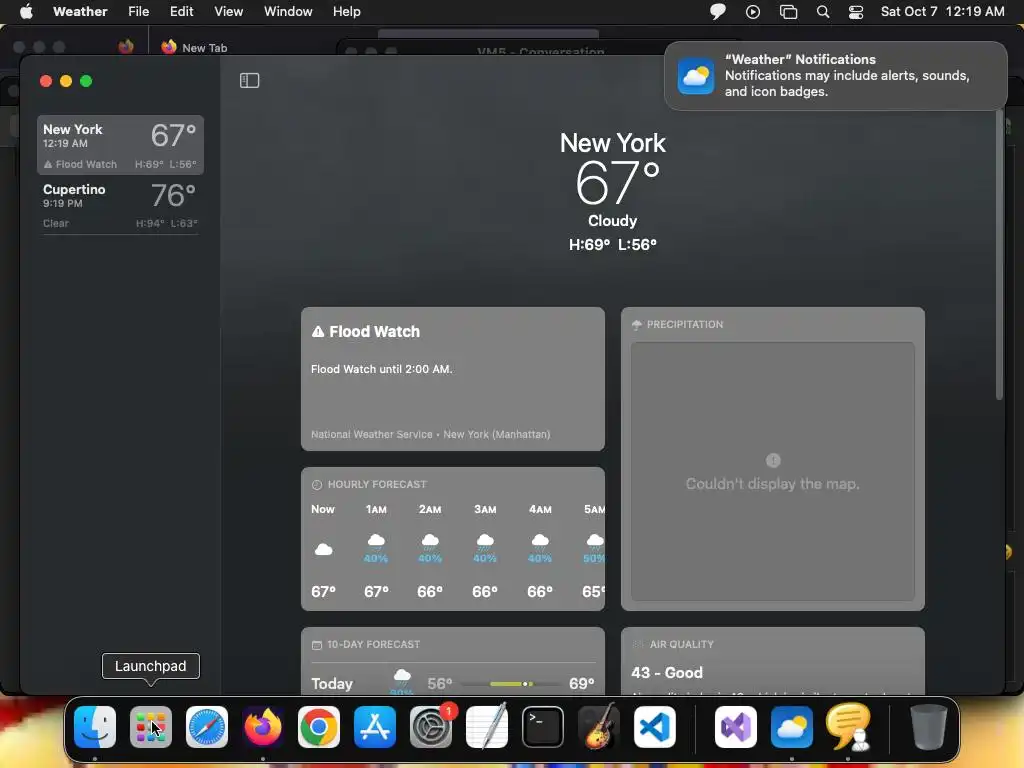The width and height of the screenshot is (1024, 768).
Task: Click the Today row in 10-day forecast
Action: click(x=453, y=683)
